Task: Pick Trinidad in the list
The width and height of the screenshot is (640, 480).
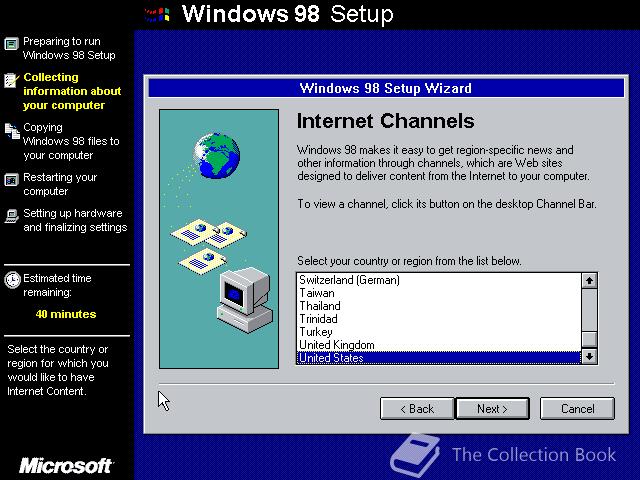Action: (x=439, y=319)
